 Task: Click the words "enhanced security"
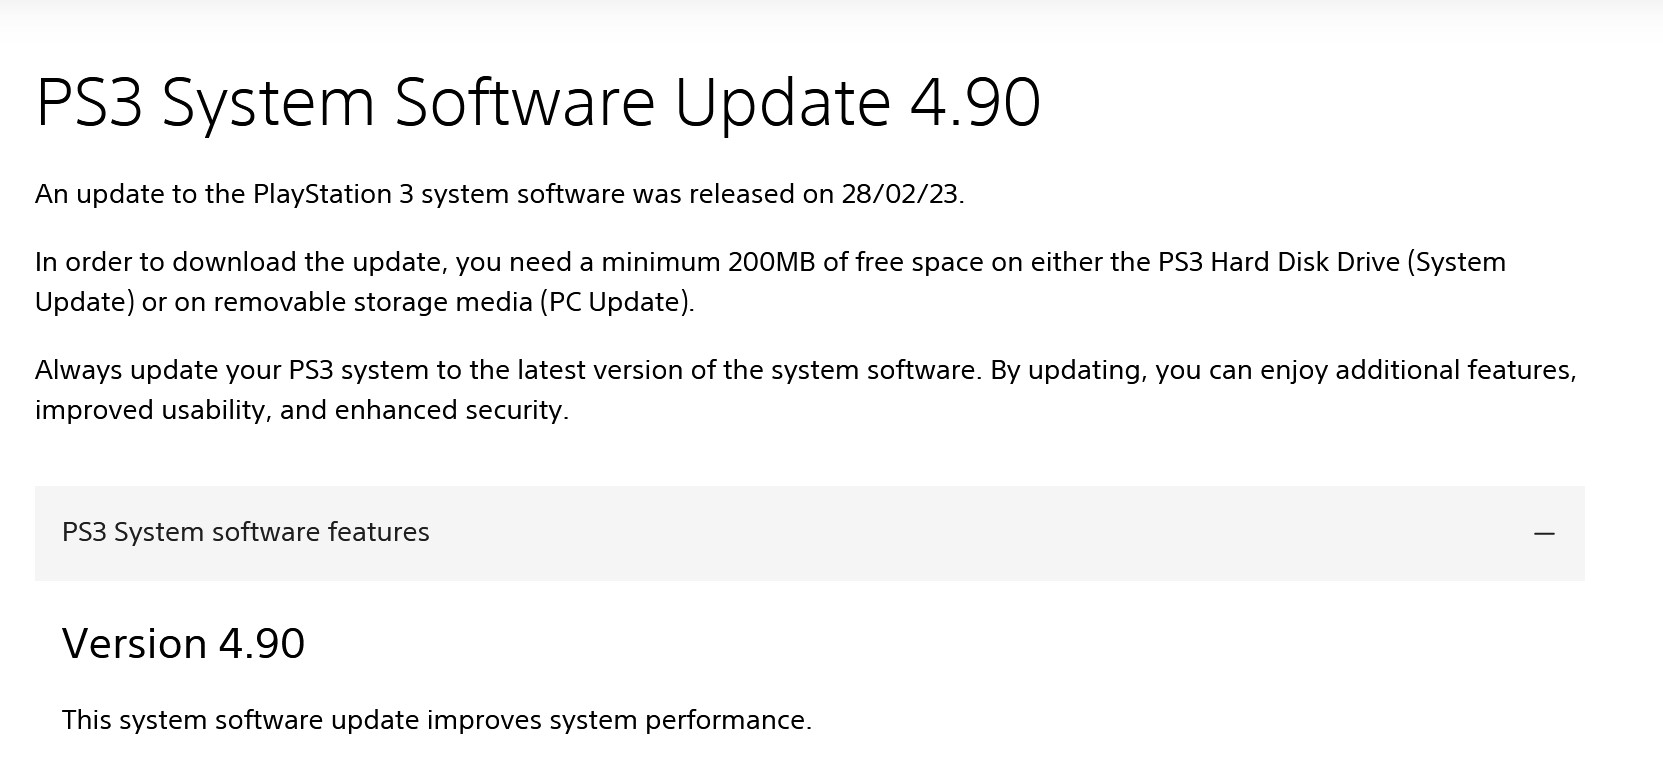pos(450,410)
